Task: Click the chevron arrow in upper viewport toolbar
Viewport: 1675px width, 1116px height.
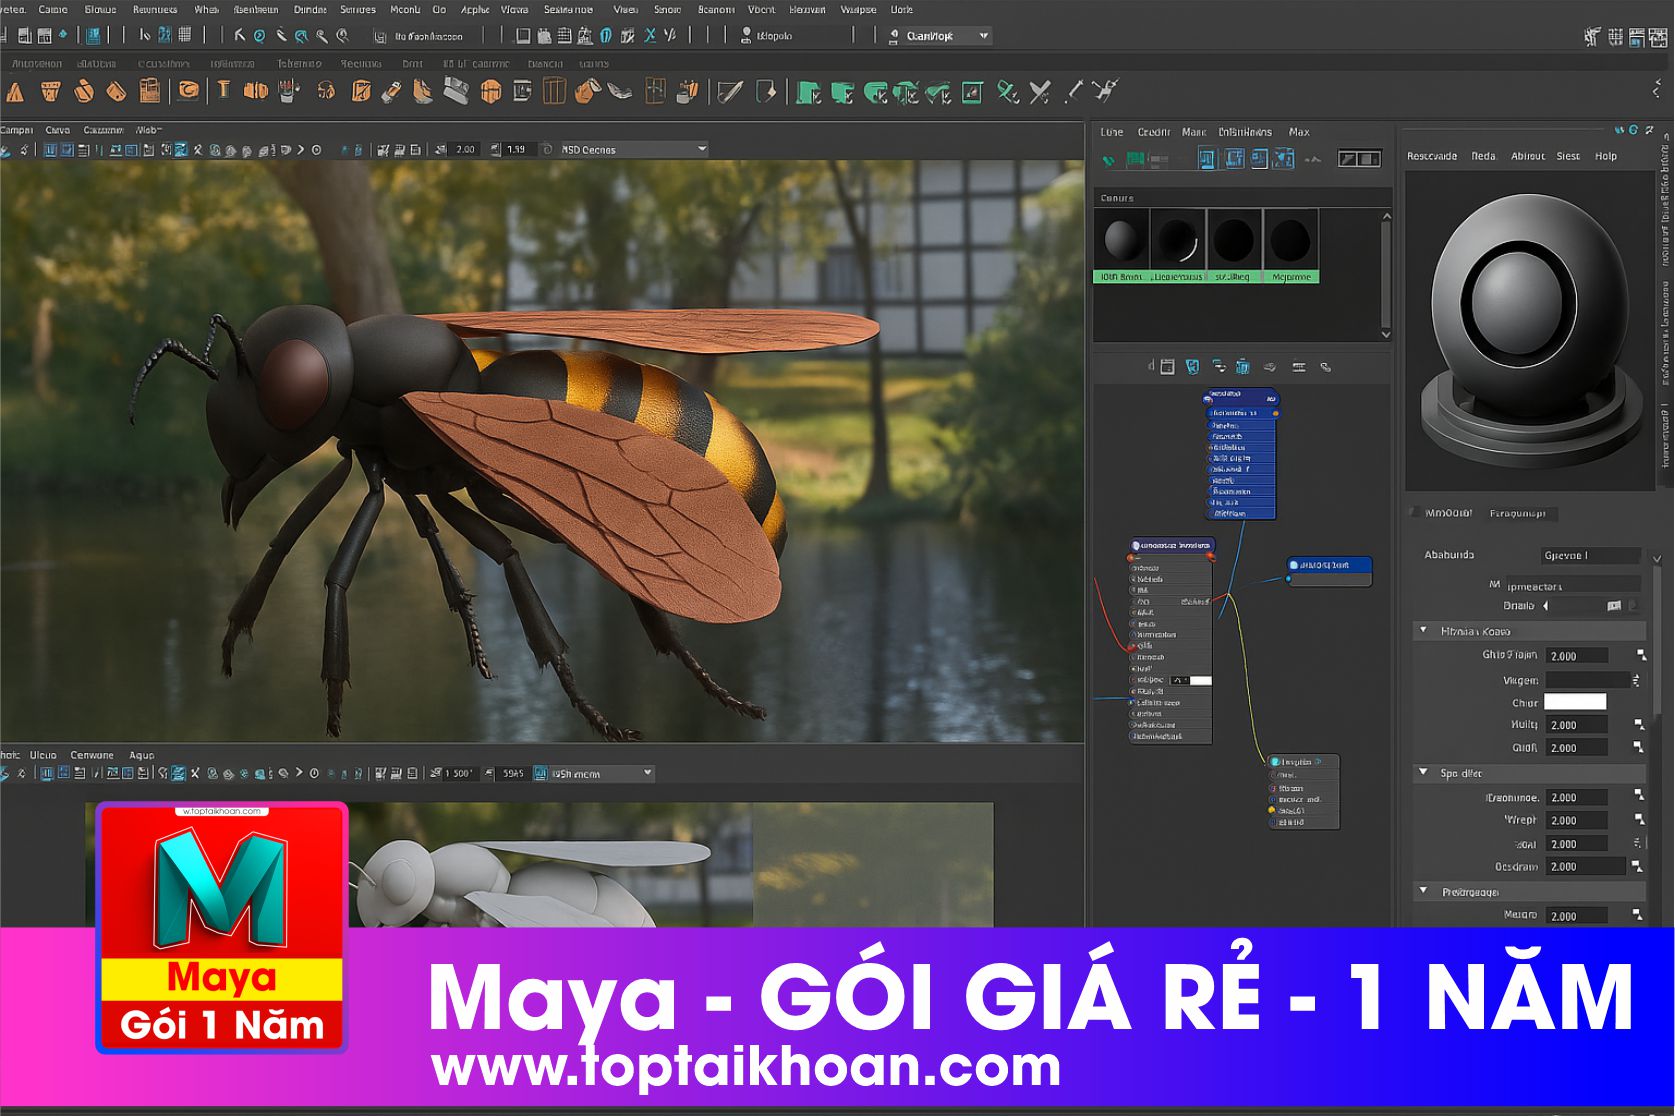Action: (x=300, y=150)
